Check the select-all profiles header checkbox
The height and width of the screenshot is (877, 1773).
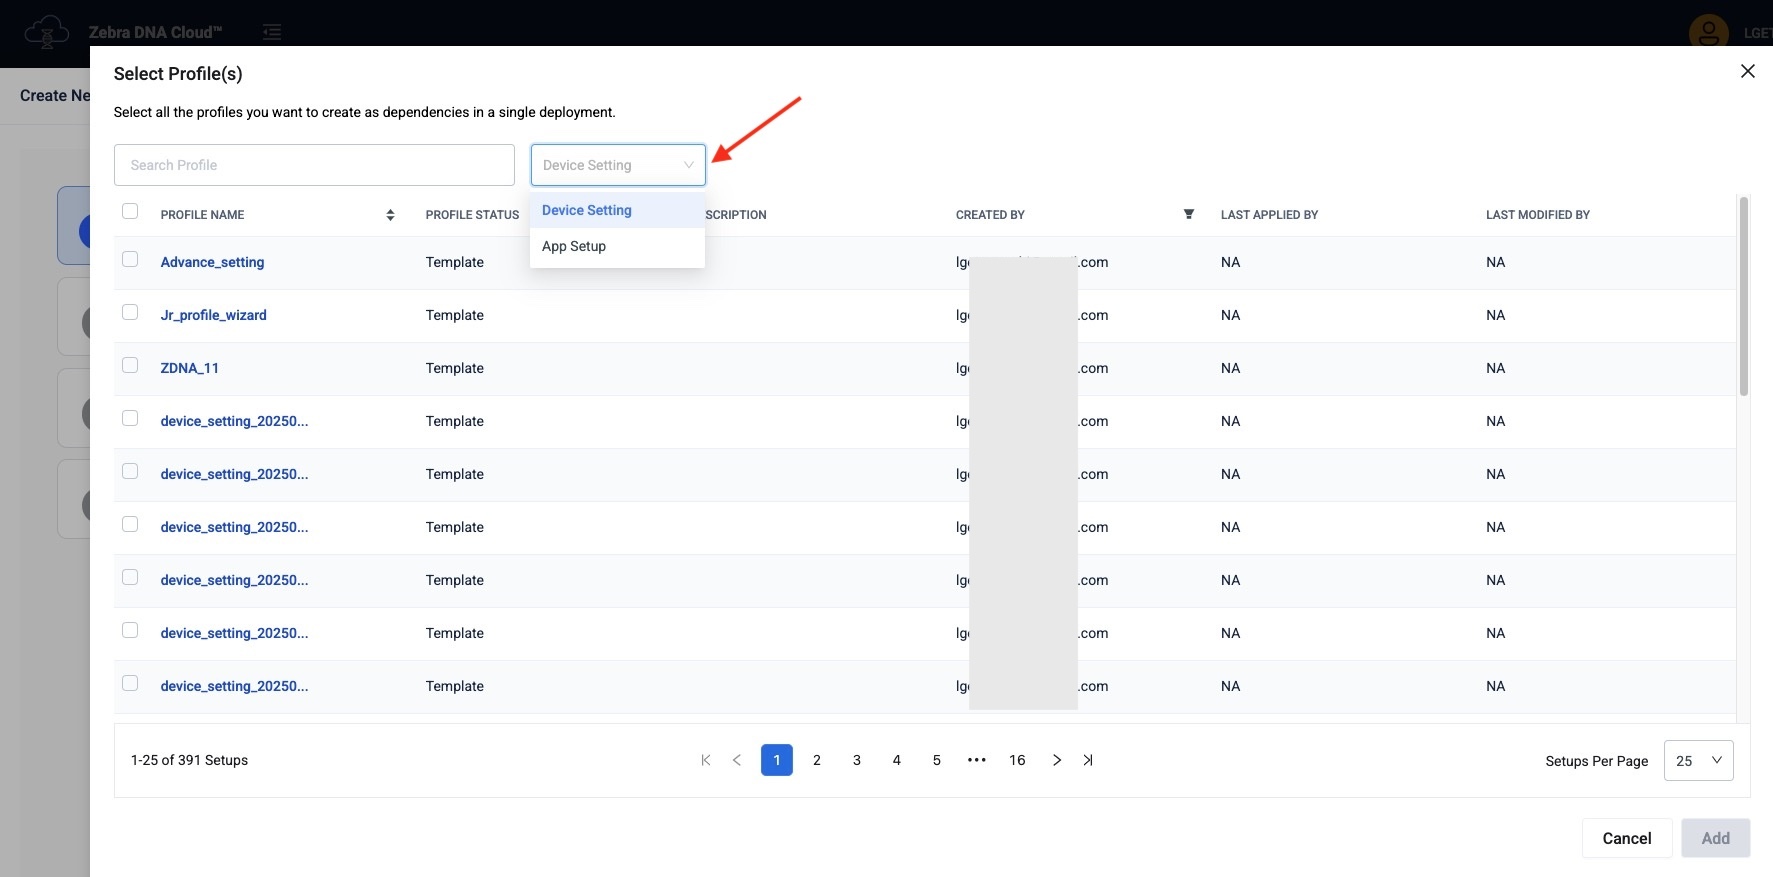[130, 211]
